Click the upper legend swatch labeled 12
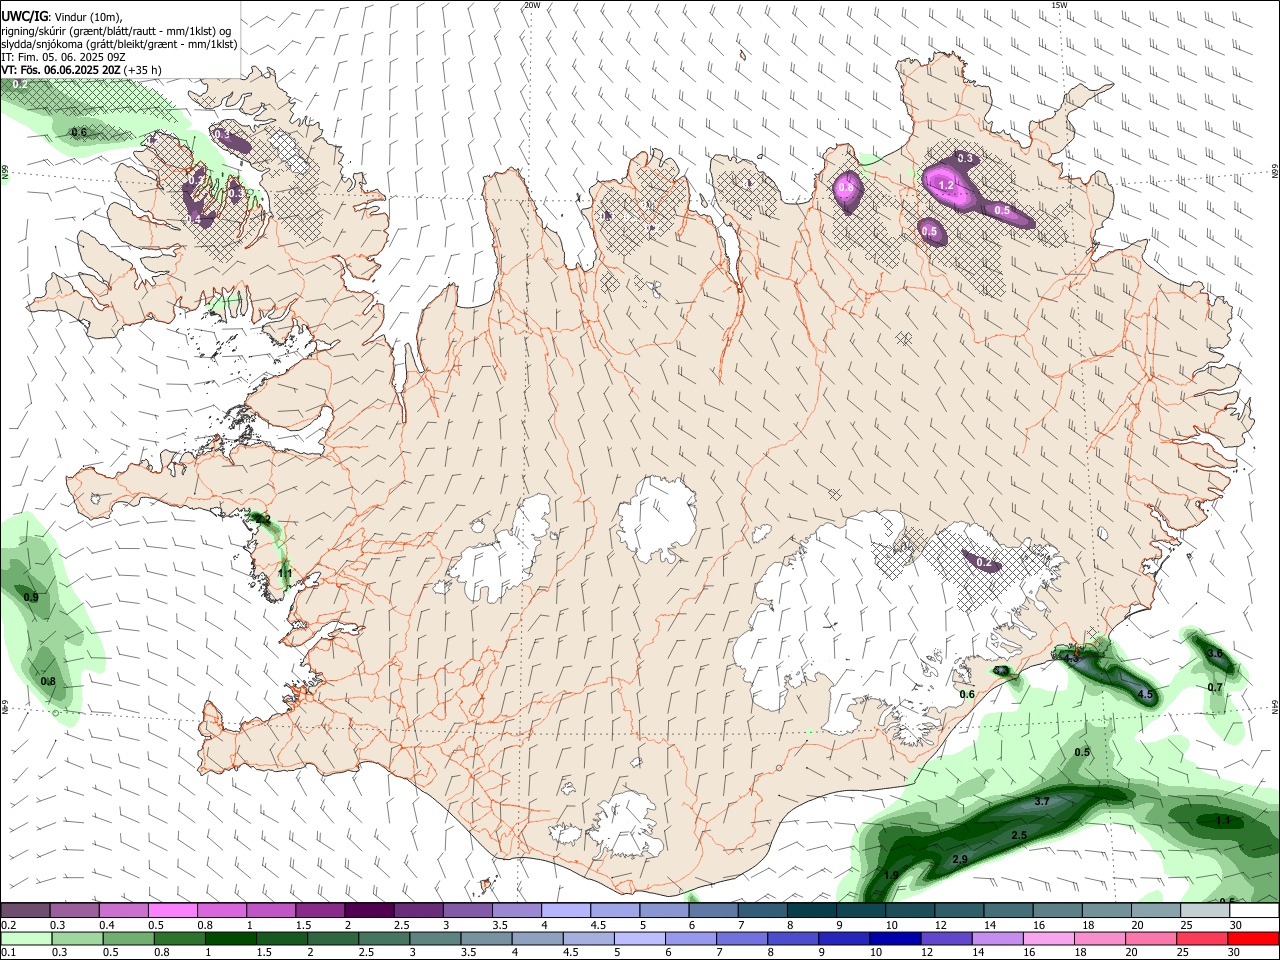 958,910
